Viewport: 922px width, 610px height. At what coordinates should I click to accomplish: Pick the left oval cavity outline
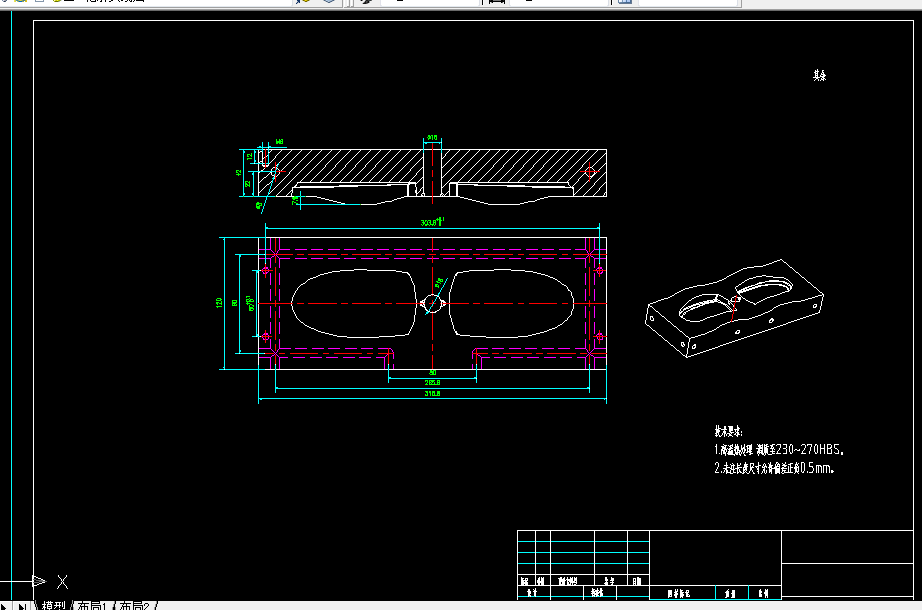(x=354, y=304)
